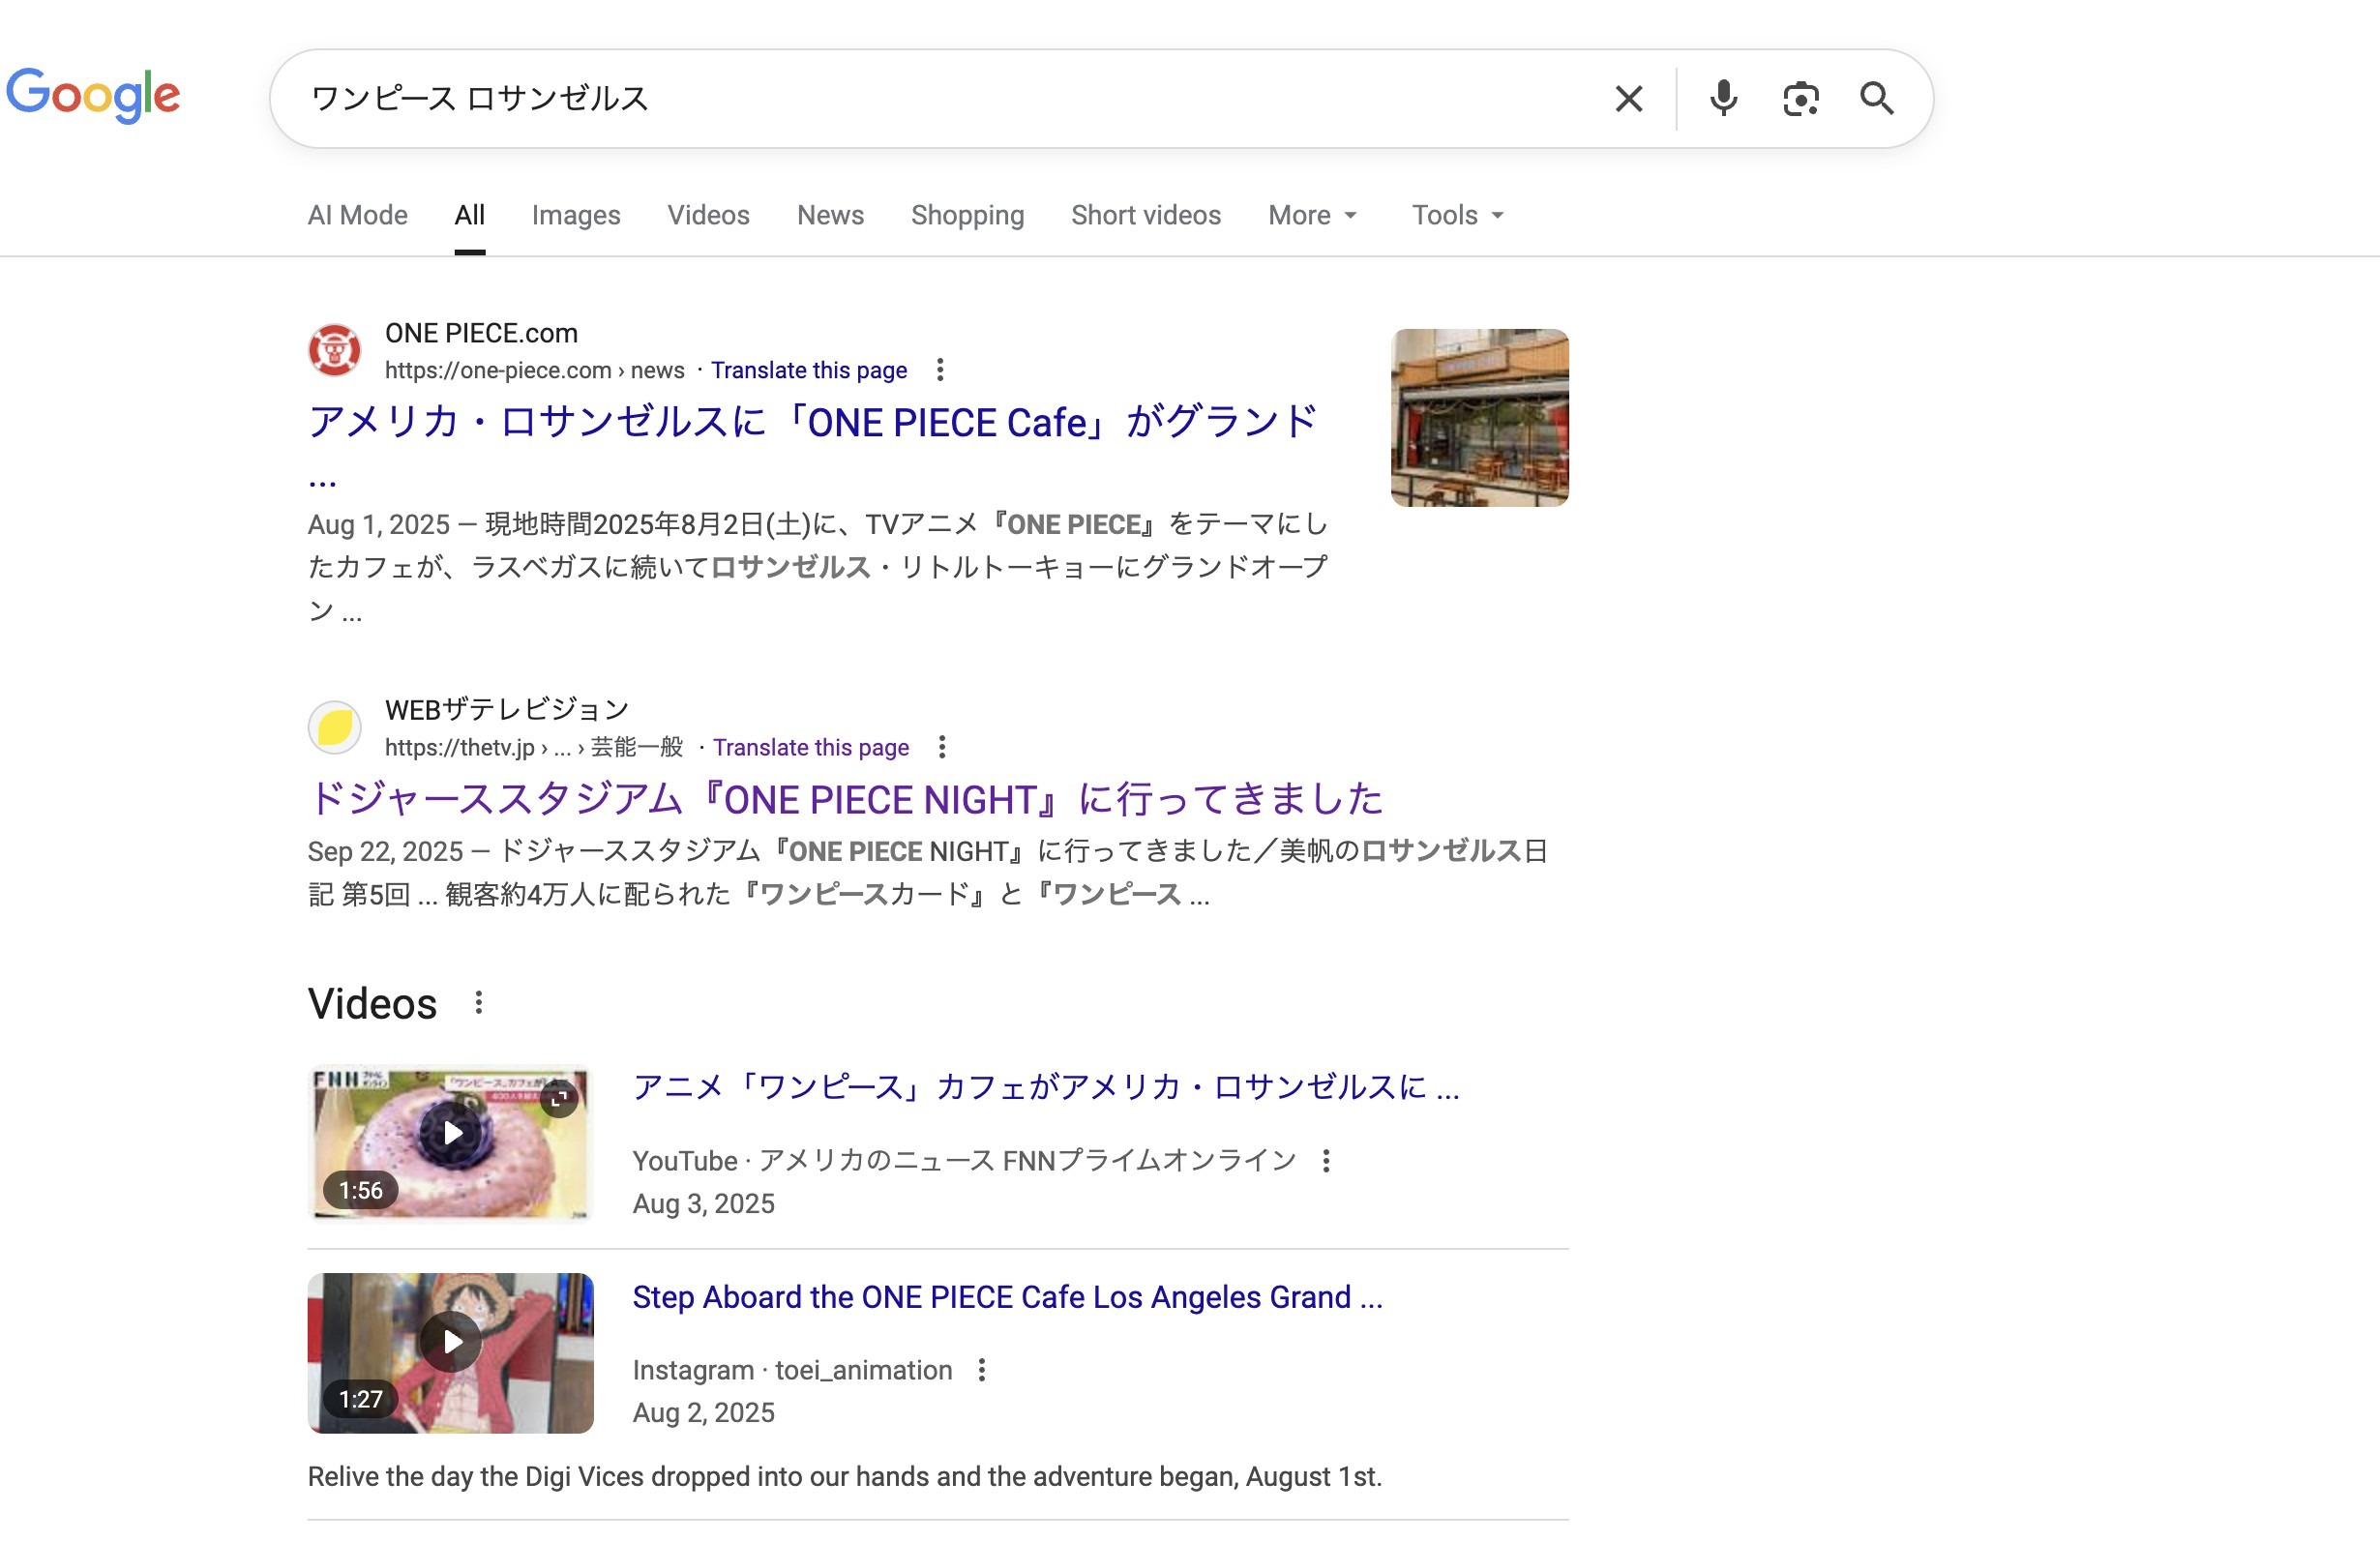The image size is (2380, 1542).
Task: Start voice search with microphone icon
Action: [x=1723, y=99]
